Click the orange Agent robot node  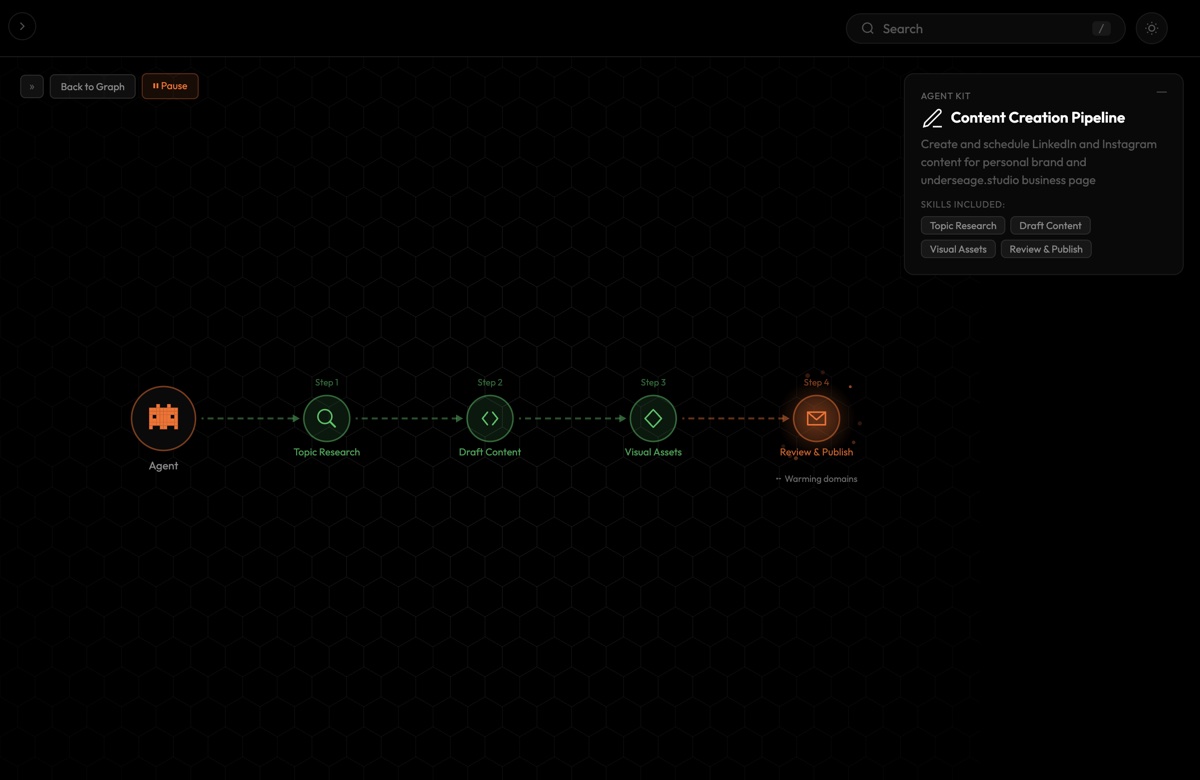pos(163,418)
